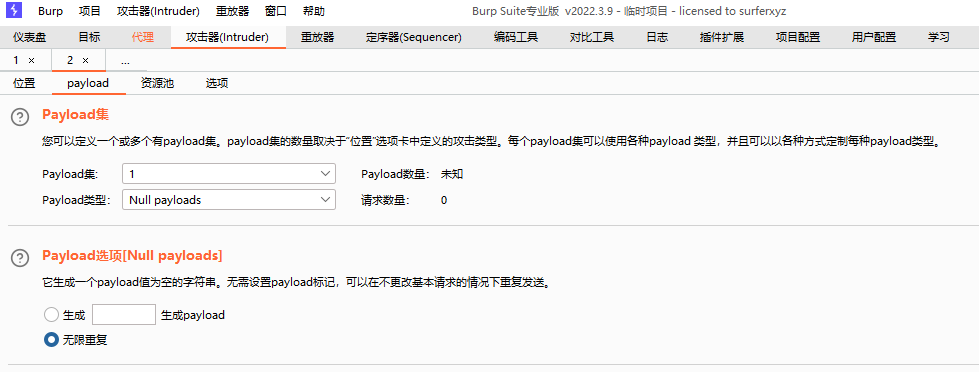Switch to the 编码工具 tab
979x372 pixels.
tap(516, 37)
